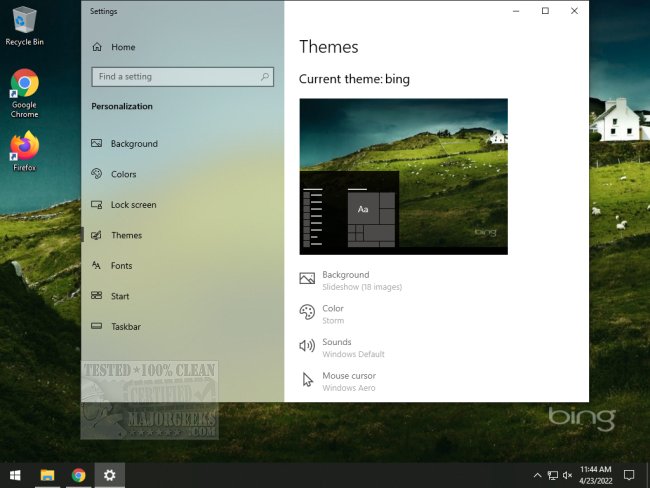
Task: Click the muted volume tray icon
Action: (x=568, y=475)
